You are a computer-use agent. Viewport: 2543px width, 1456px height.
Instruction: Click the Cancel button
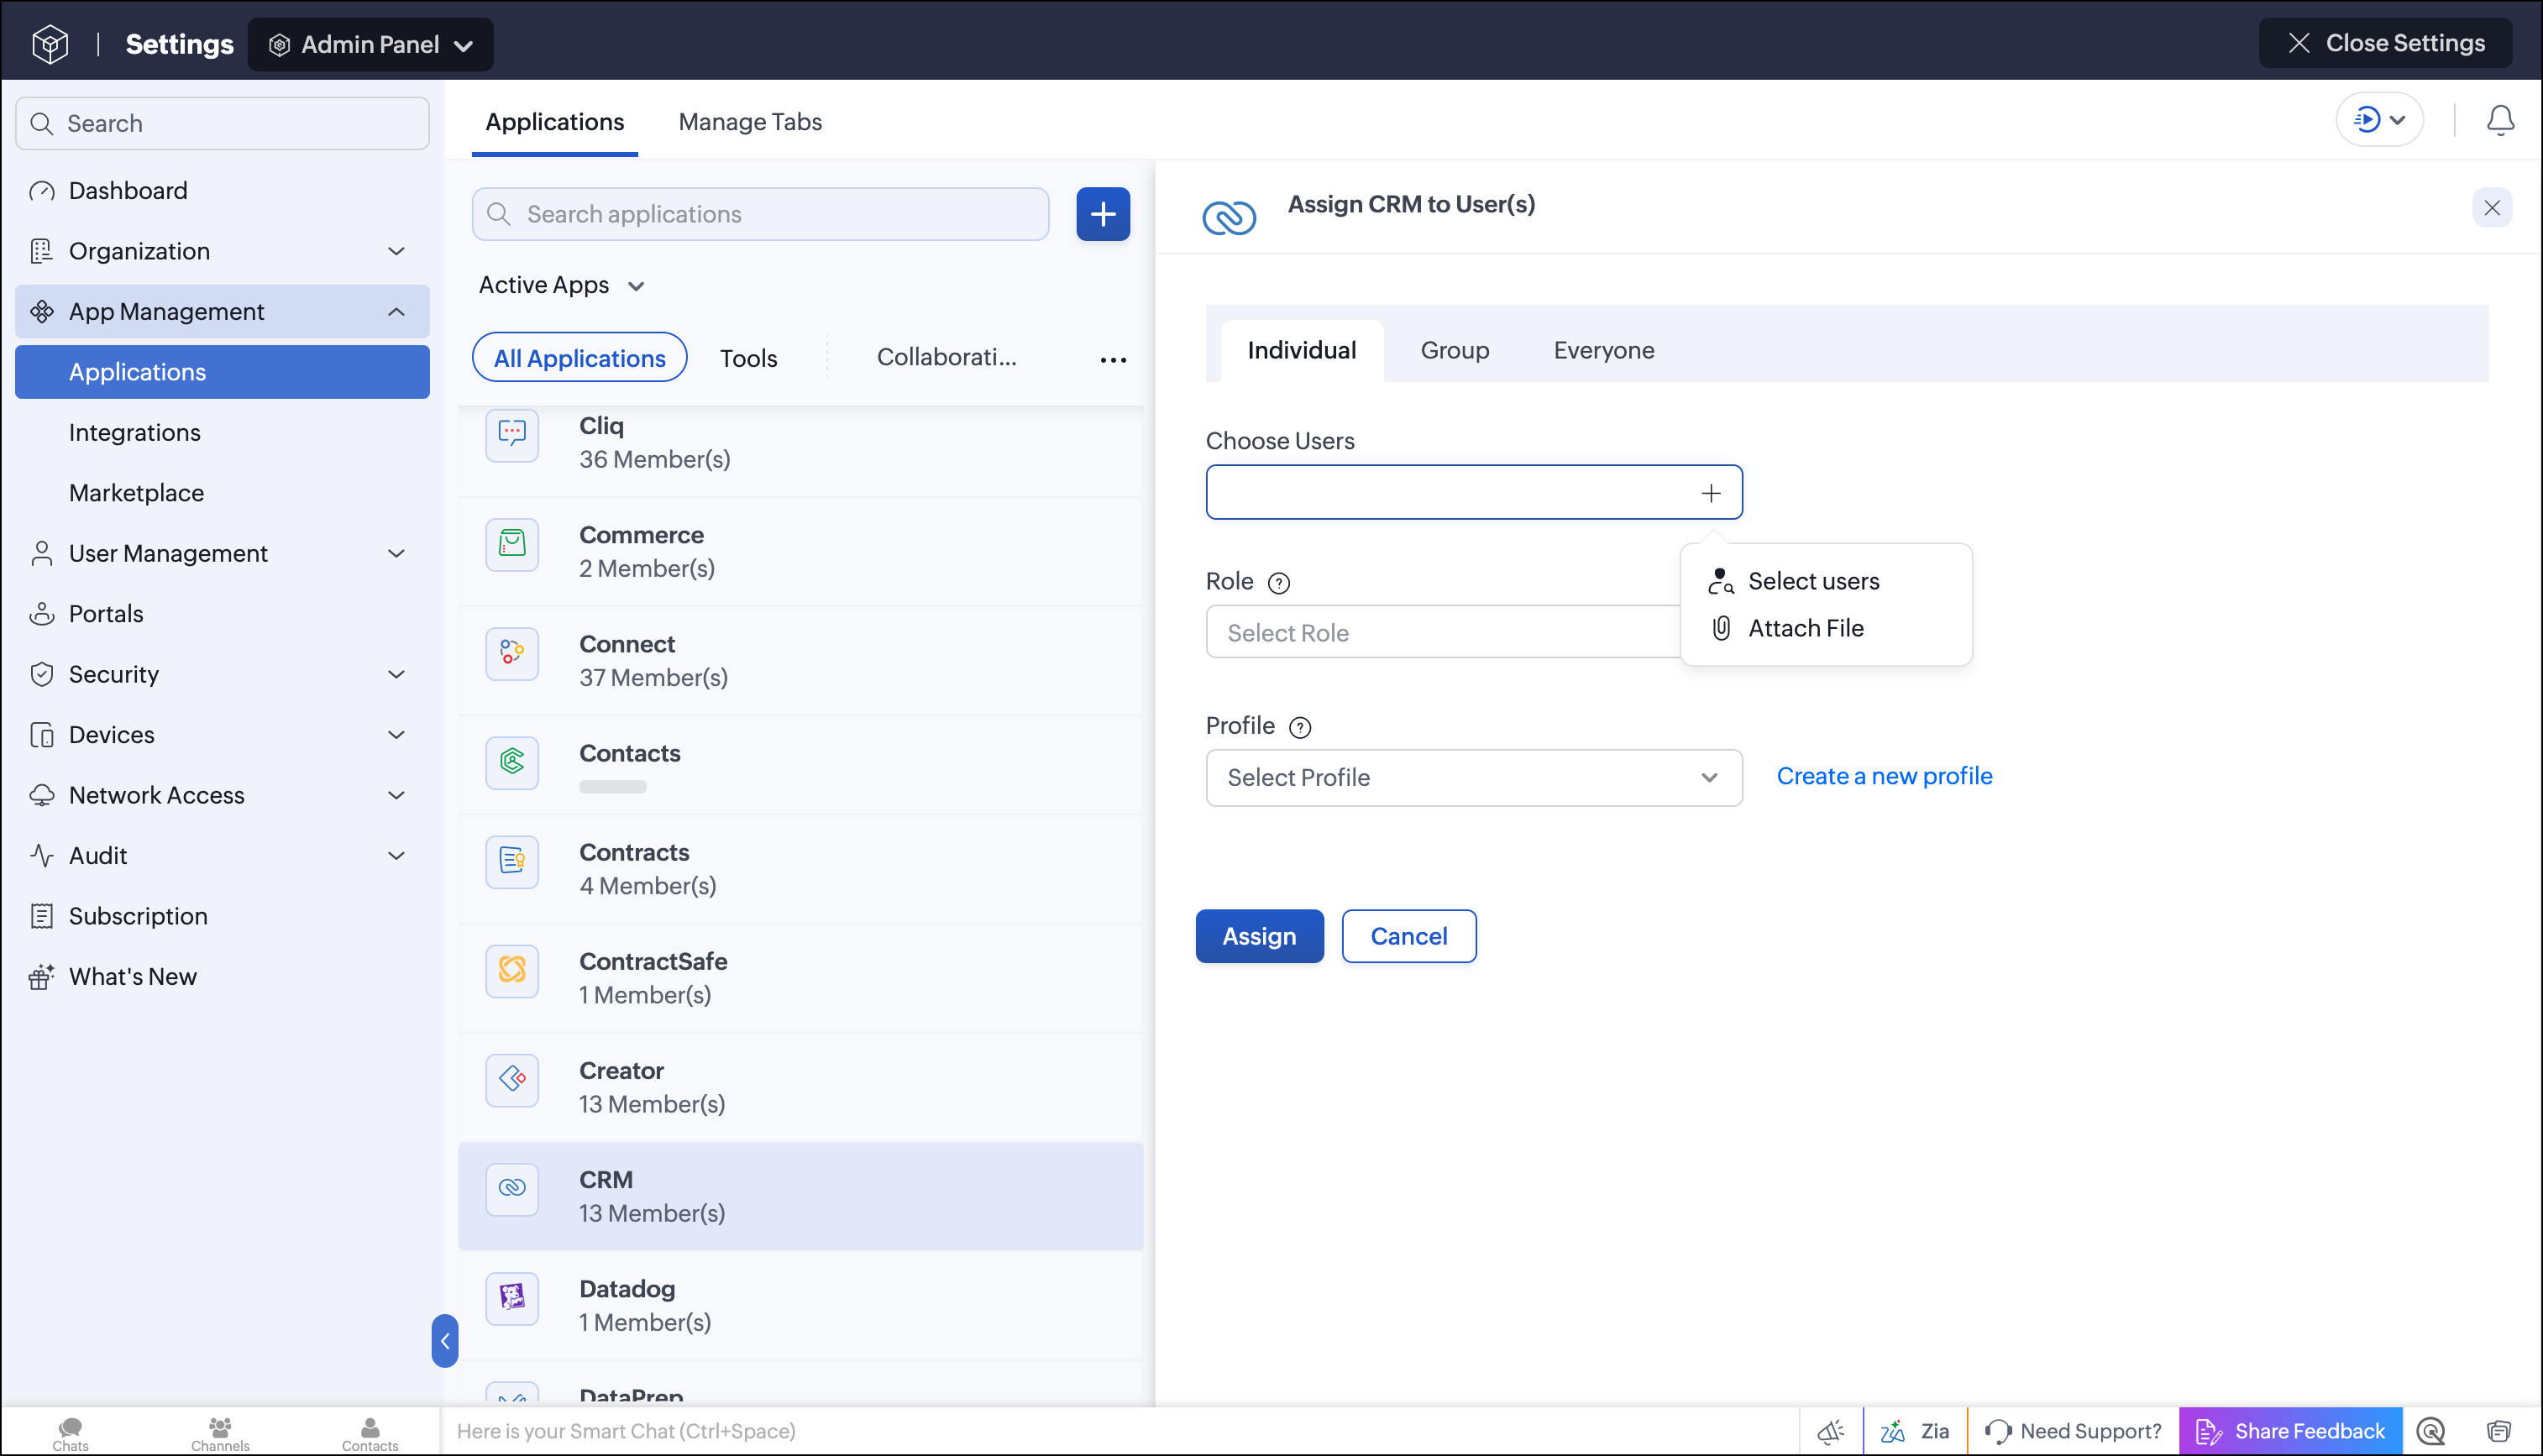[x=1408, y=936]
